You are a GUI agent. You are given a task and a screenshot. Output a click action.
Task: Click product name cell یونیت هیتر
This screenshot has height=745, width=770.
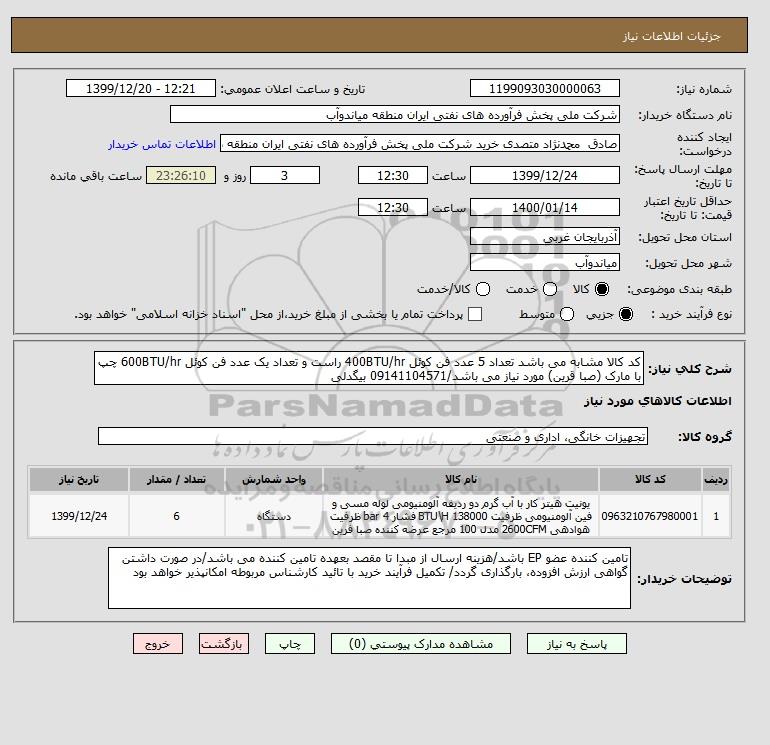point(461,516)
